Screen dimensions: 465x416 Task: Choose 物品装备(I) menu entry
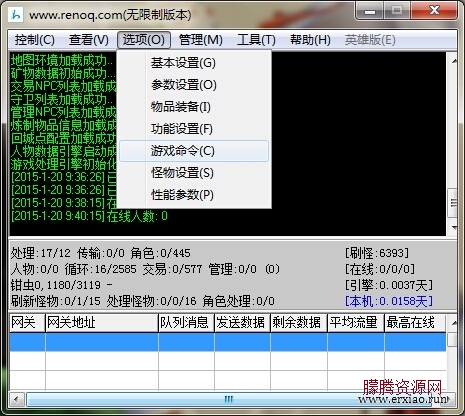tap(194, 107)
